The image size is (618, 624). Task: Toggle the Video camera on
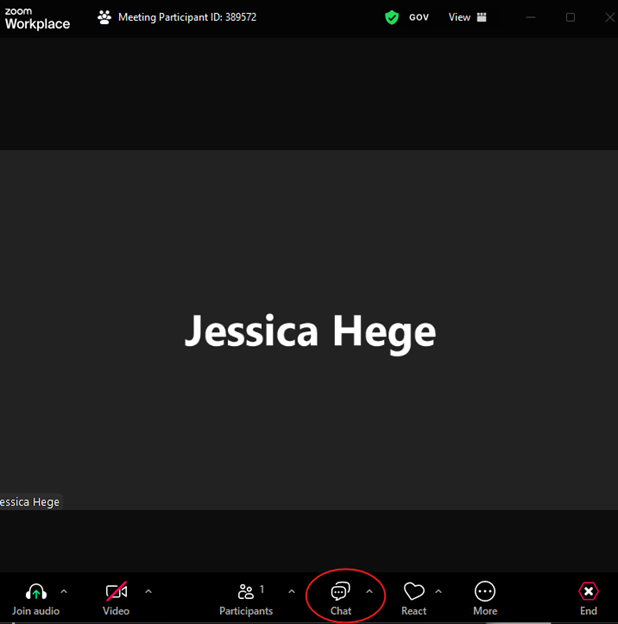[x=116, y=592]
